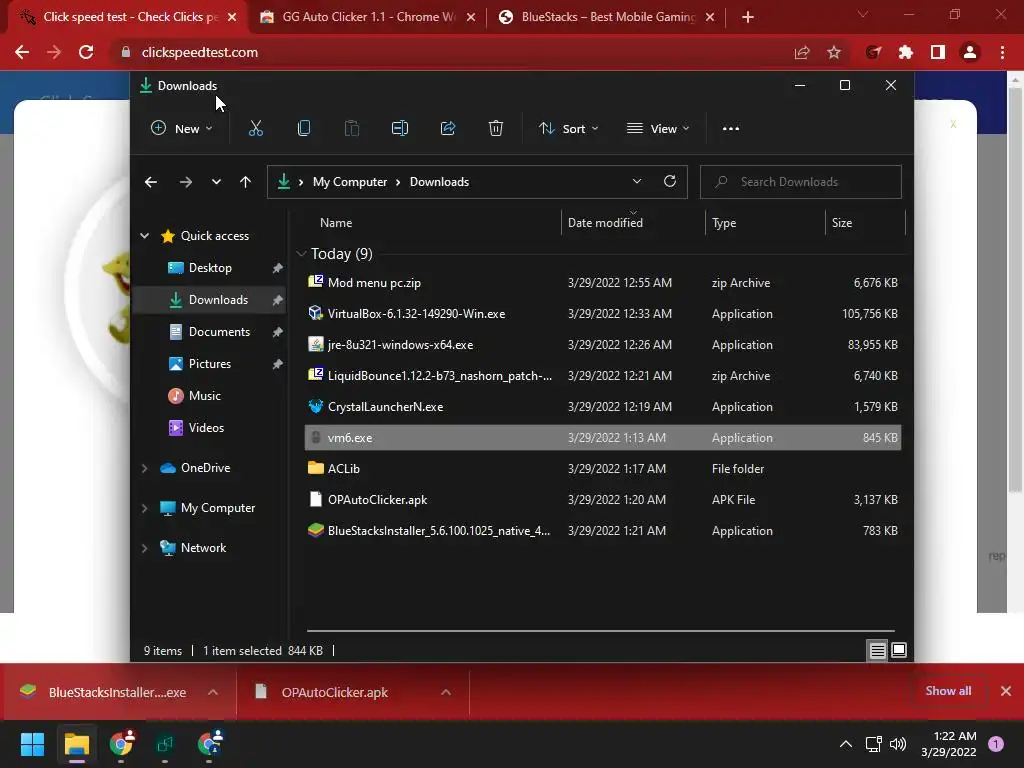1024x768 pixels.
Task: Click File Explorer icon in the taskbar
Action: 76,744
